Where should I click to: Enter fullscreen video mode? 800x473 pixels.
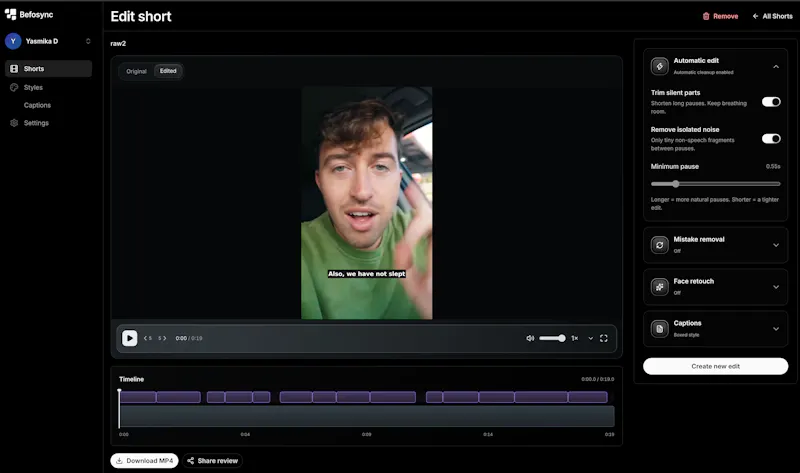(604, 338)
